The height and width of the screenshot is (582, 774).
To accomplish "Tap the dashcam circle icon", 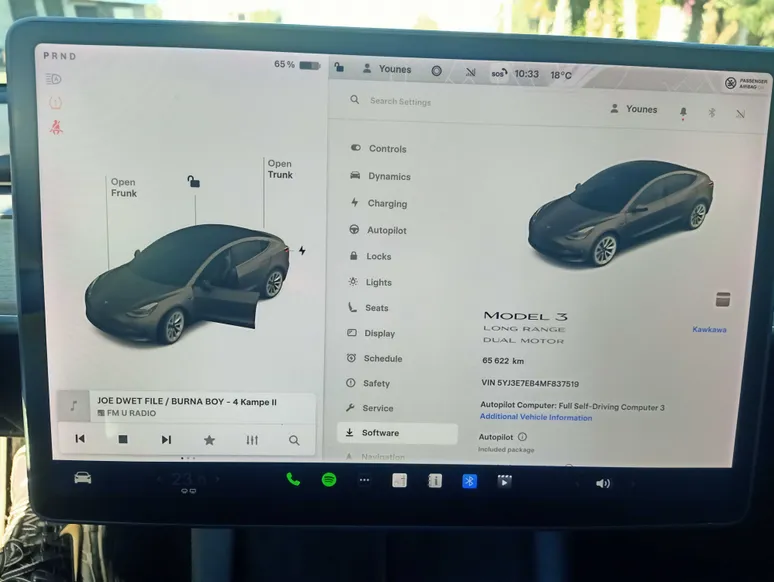I will click(436, 71).
